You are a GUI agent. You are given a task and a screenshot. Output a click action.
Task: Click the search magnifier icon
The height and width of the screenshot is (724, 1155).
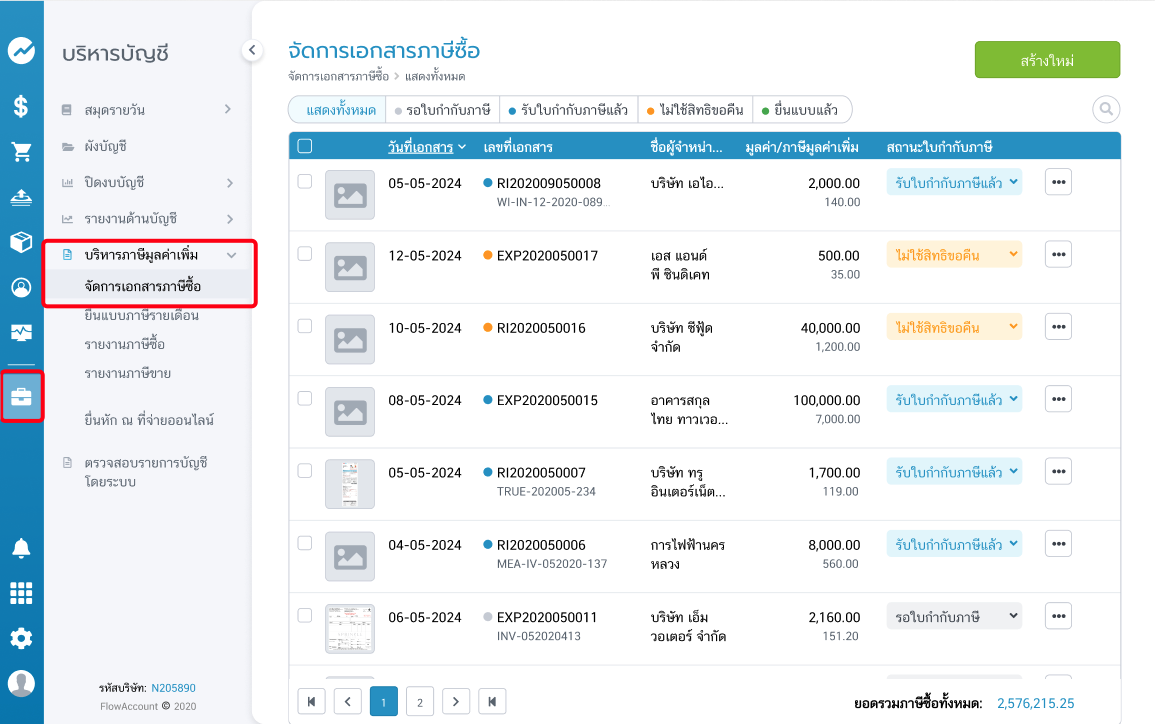point(1106,109)
